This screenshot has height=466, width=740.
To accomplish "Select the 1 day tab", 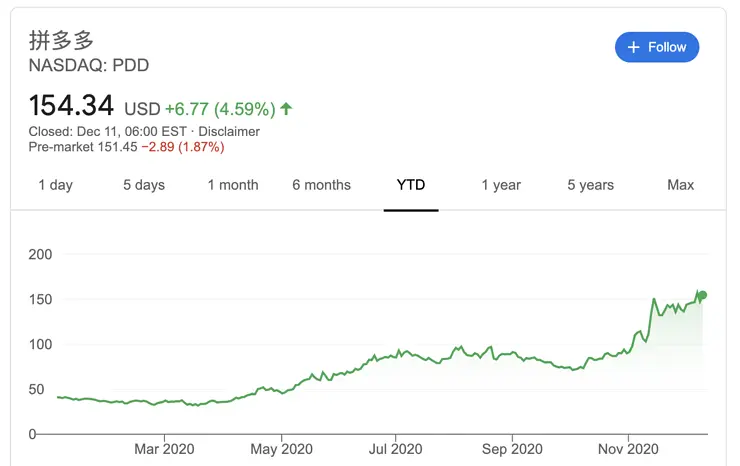I will (x=55, y=185).
